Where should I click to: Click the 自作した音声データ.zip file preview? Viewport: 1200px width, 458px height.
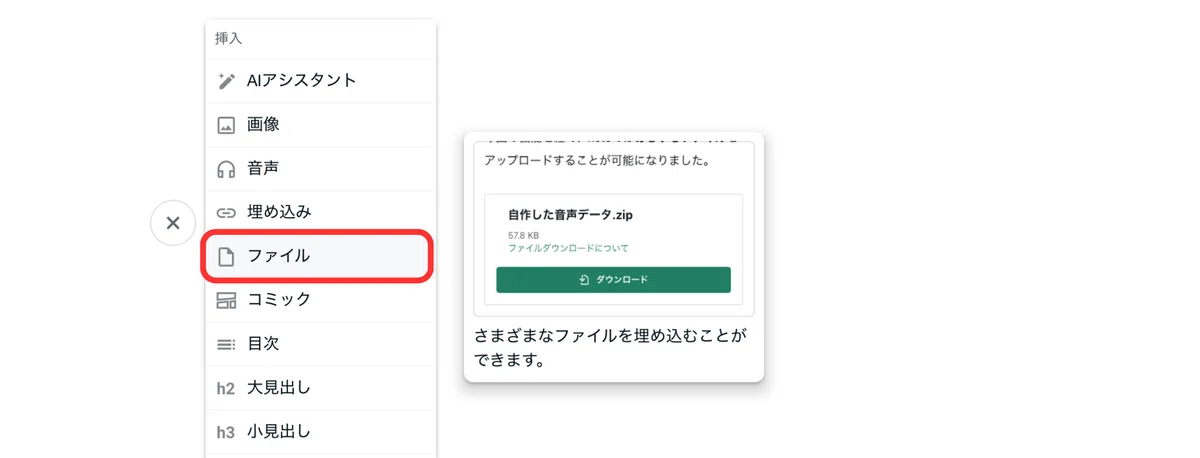pyautogui.click(x=613, y=249)
